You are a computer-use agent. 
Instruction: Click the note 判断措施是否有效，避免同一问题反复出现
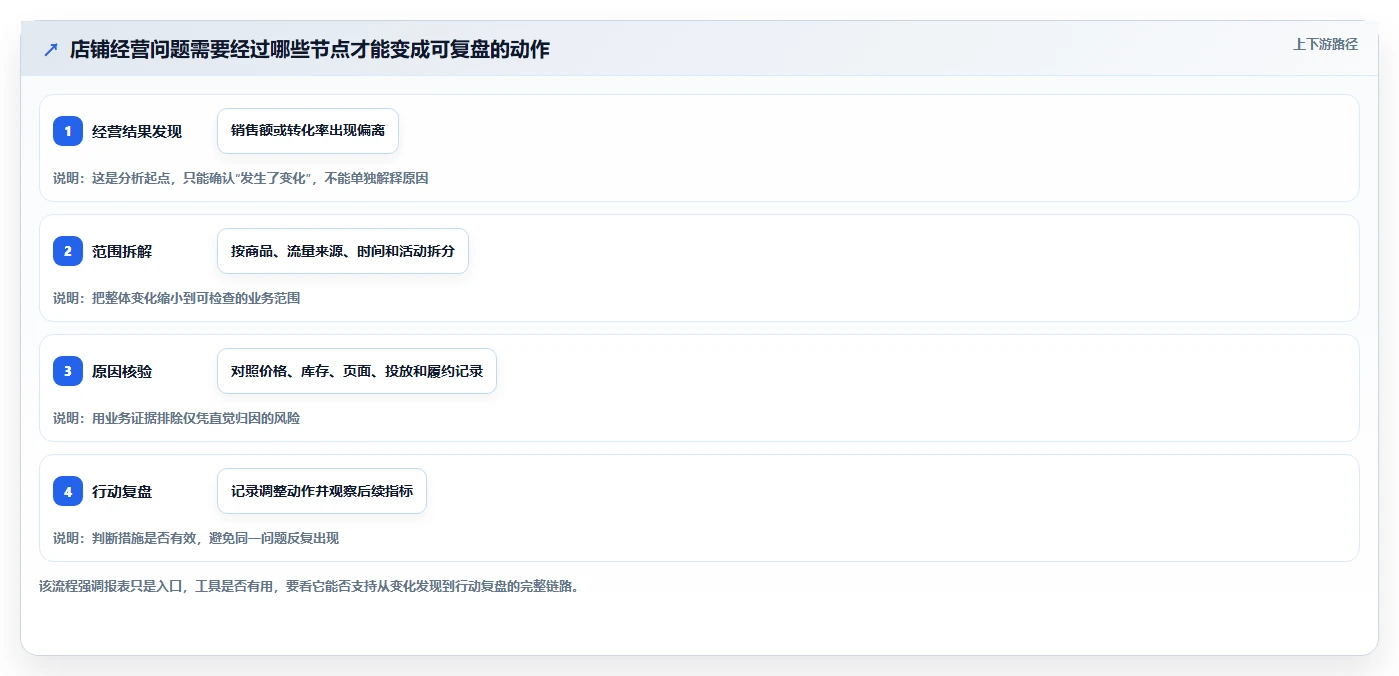pyautogui.click(x=215, y=538)
